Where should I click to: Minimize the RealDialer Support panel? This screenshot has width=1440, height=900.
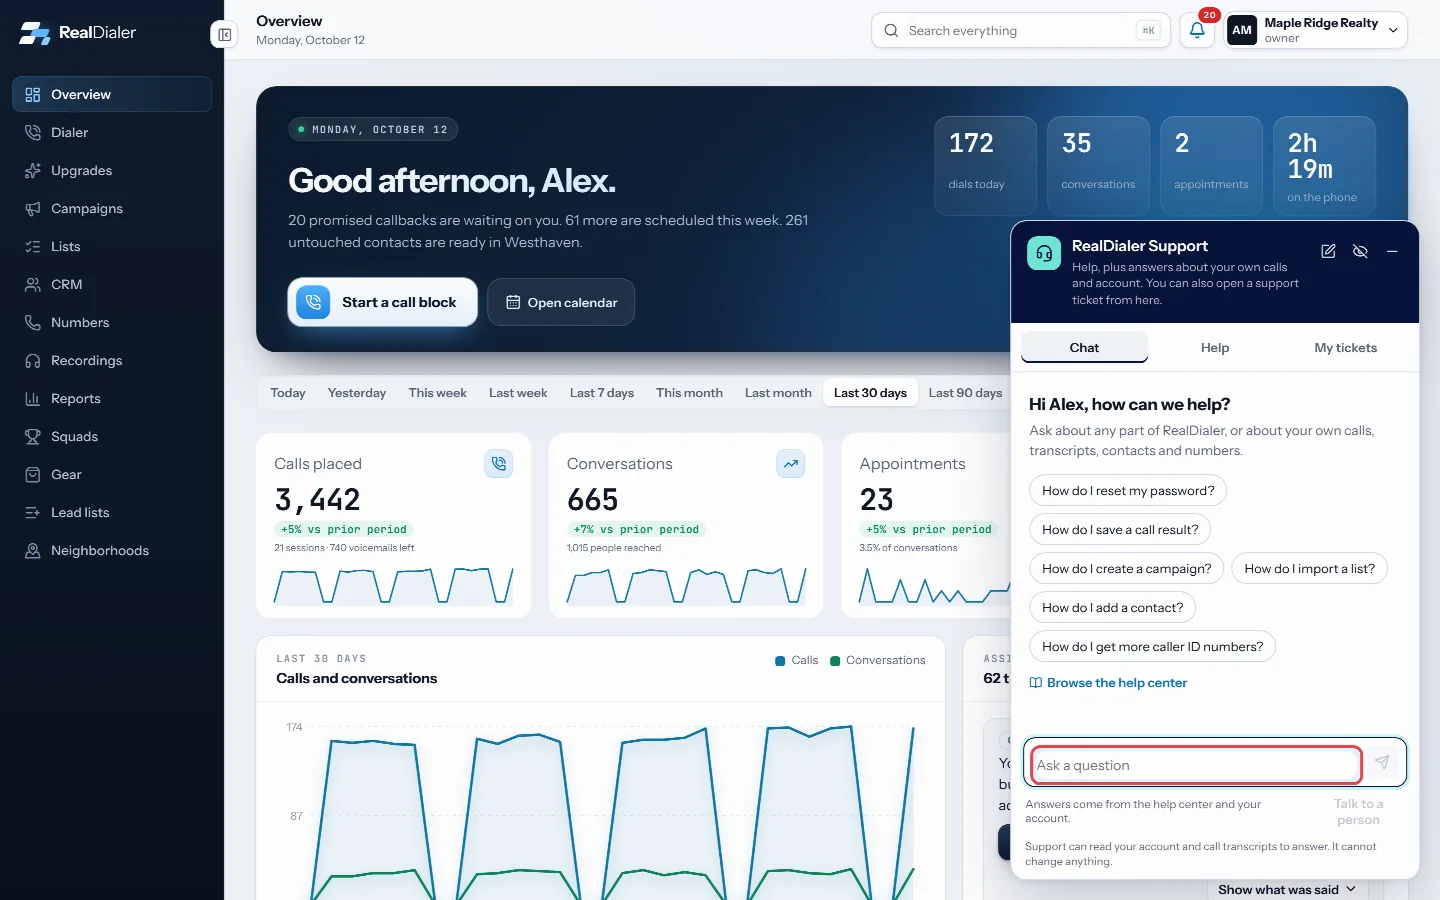click(x=1392, y=251)
